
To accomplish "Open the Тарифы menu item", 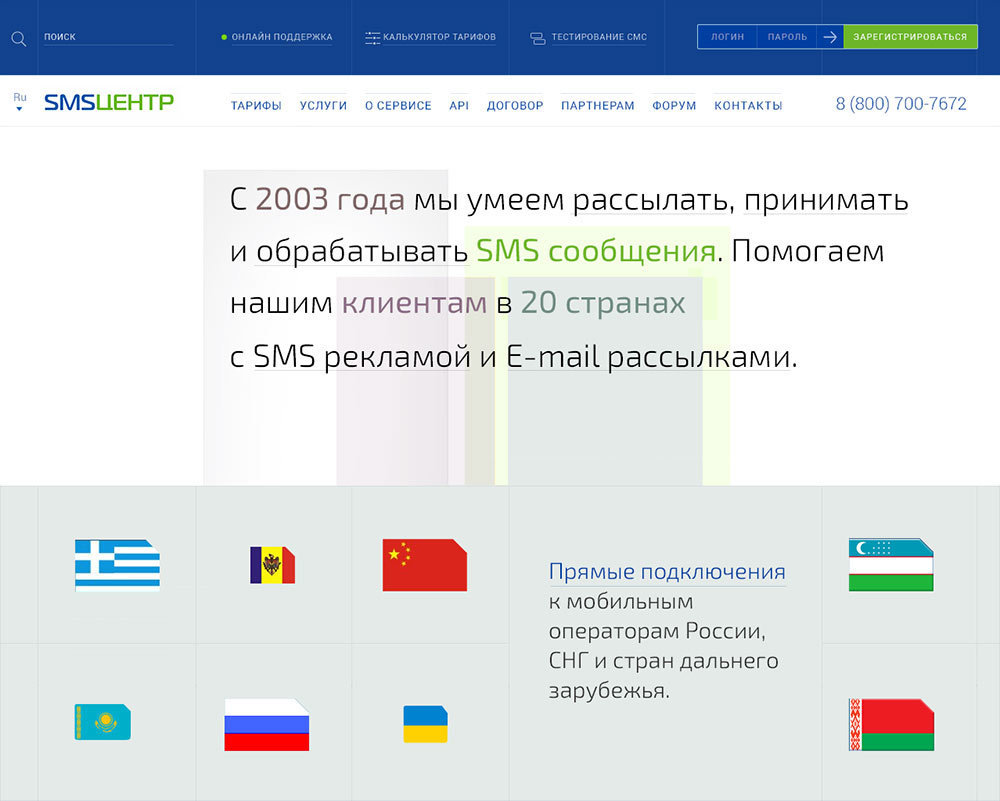I will [x=256, y=105].
